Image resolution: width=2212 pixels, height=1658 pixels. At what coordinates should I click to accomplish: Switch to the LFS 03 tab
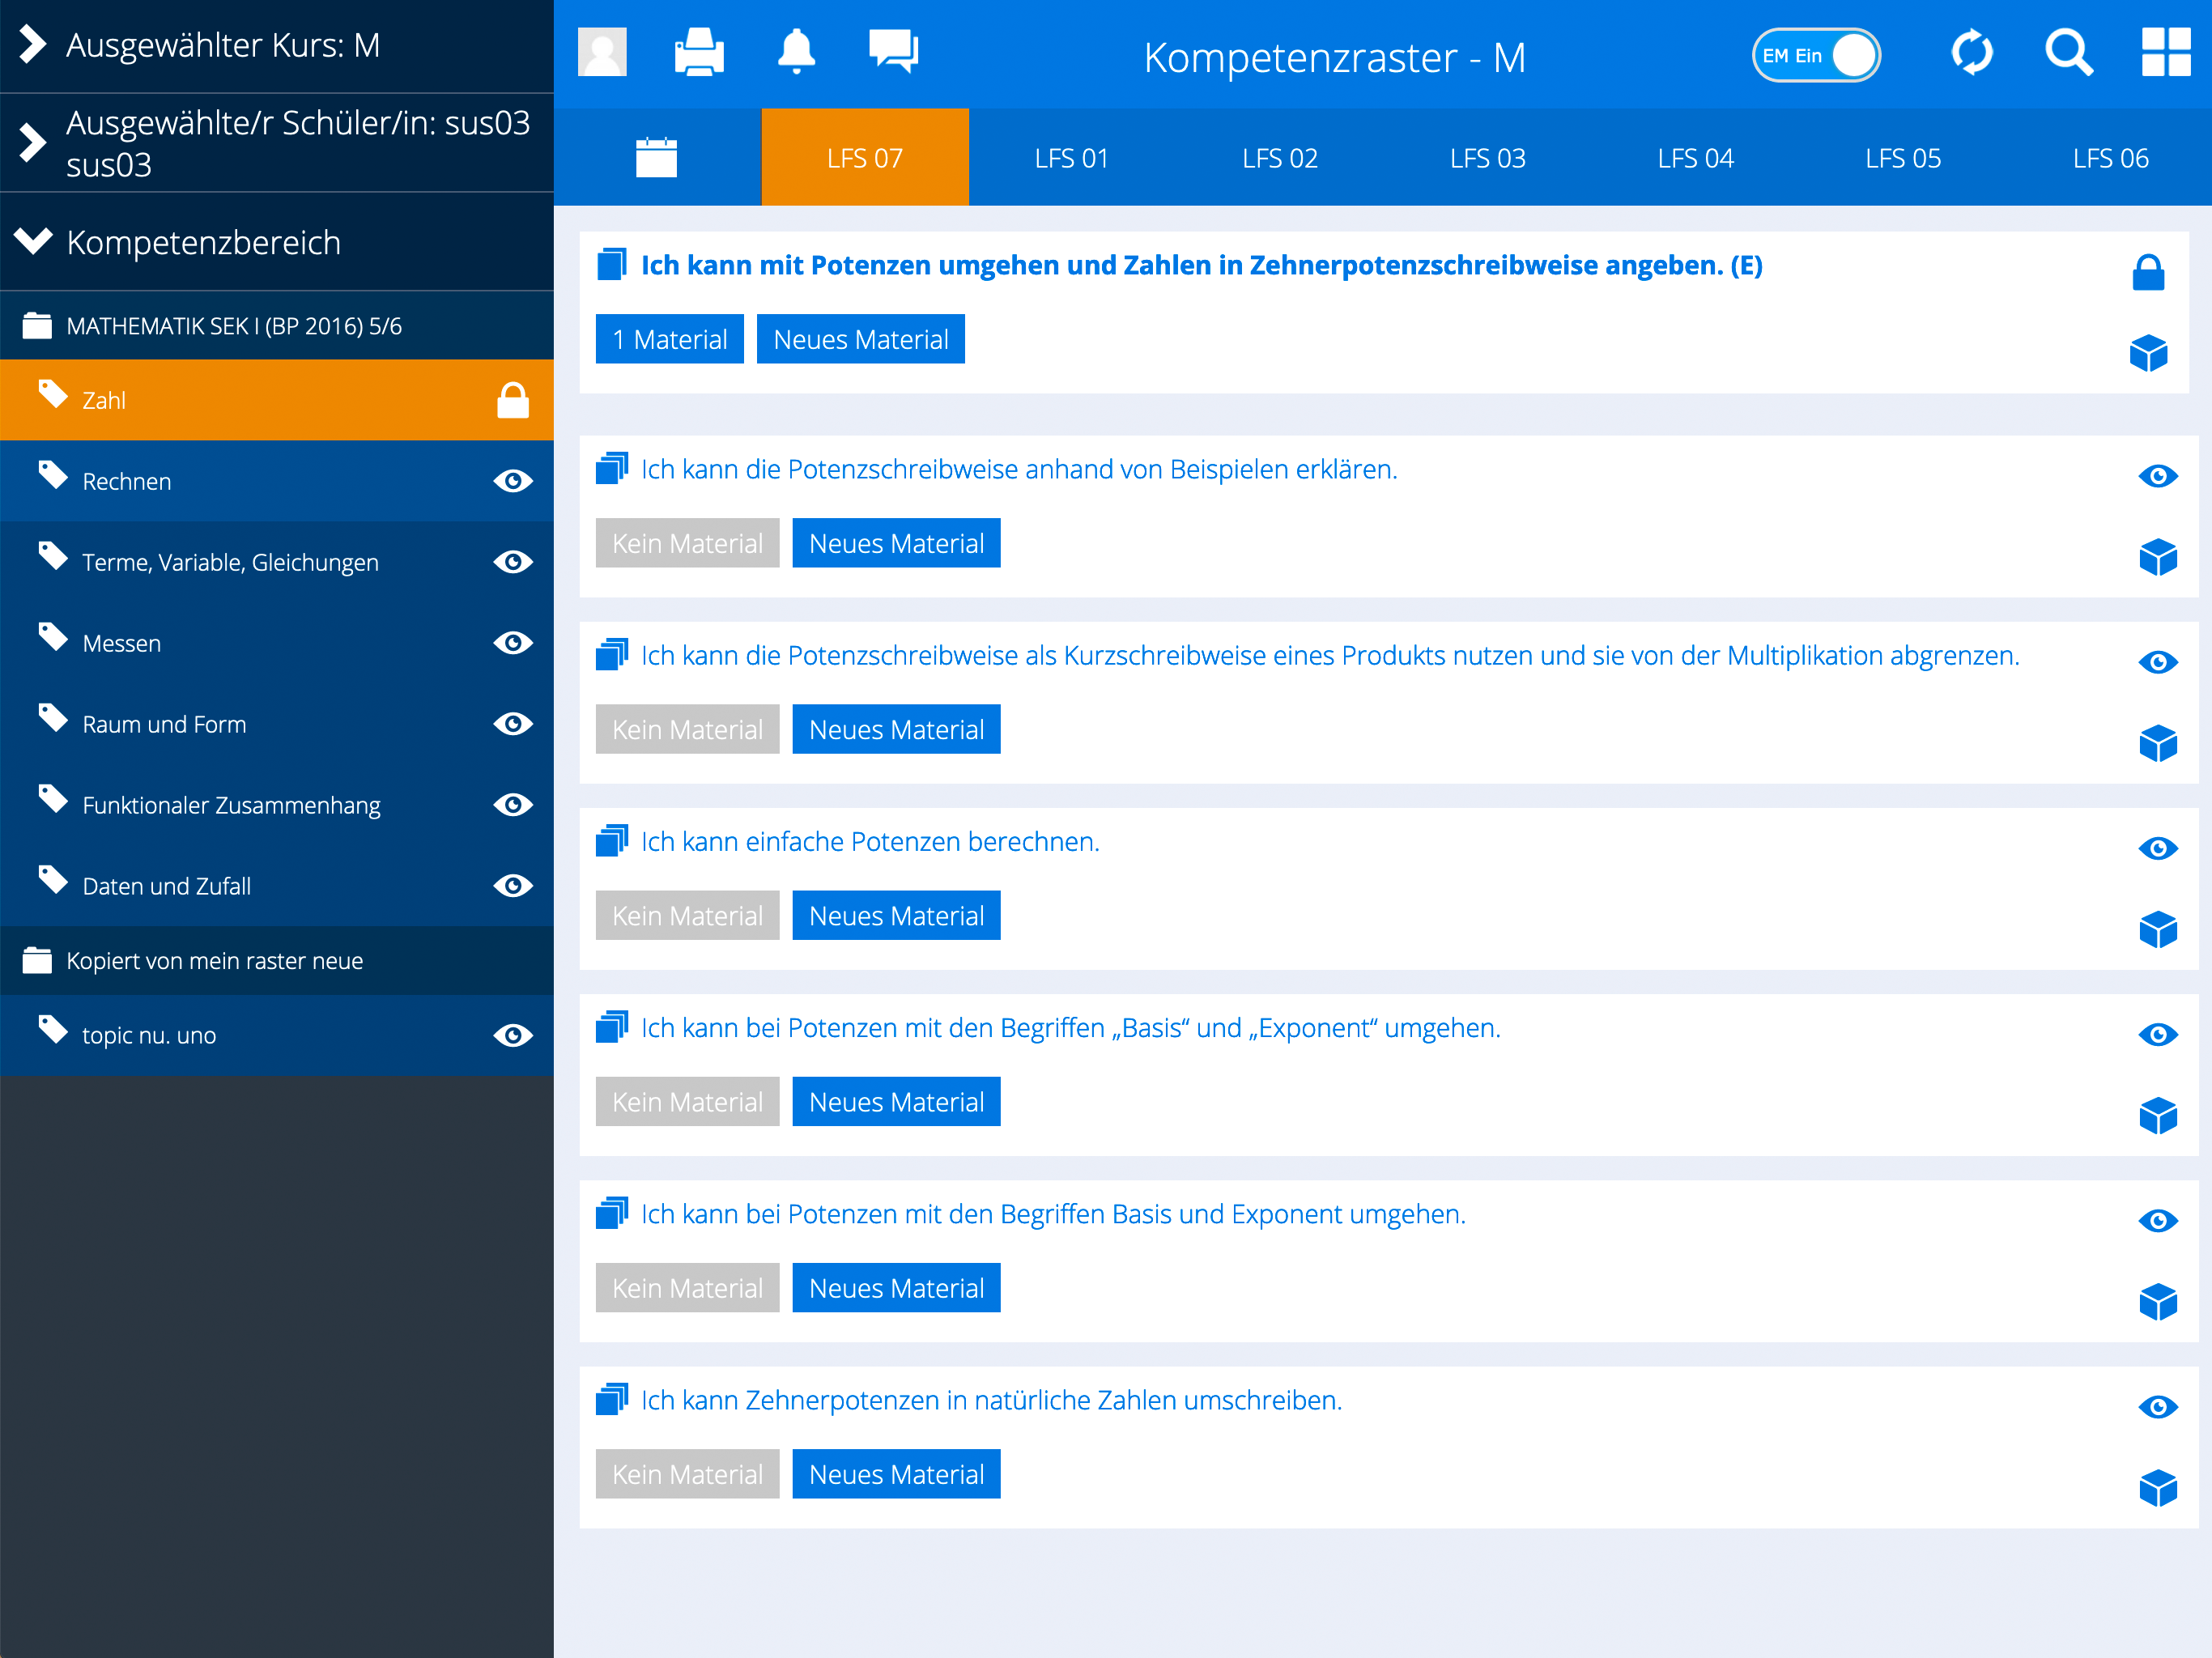(x=1488, y=158)
